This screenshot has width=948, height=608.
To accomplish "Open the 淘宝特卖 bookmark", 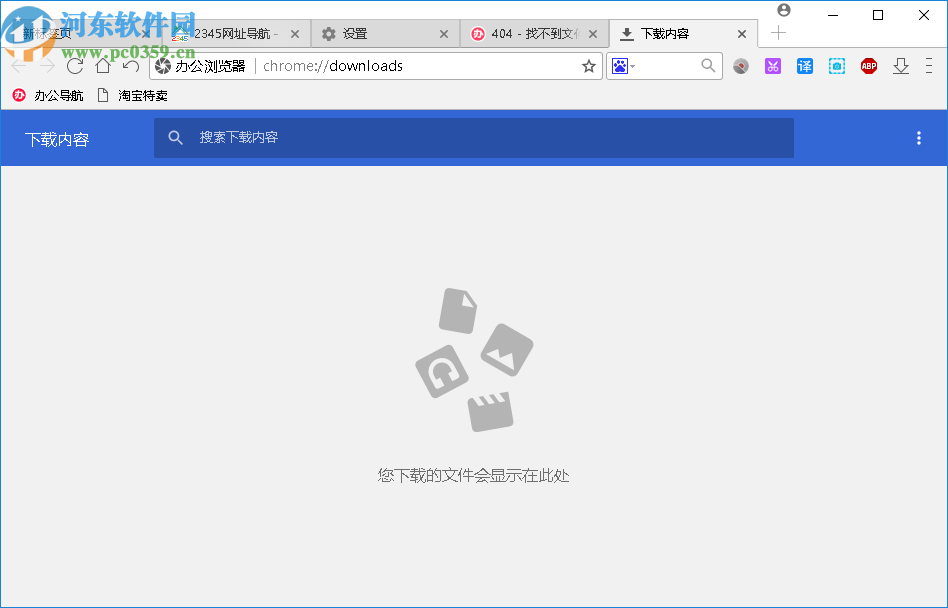I will point(134,96).
